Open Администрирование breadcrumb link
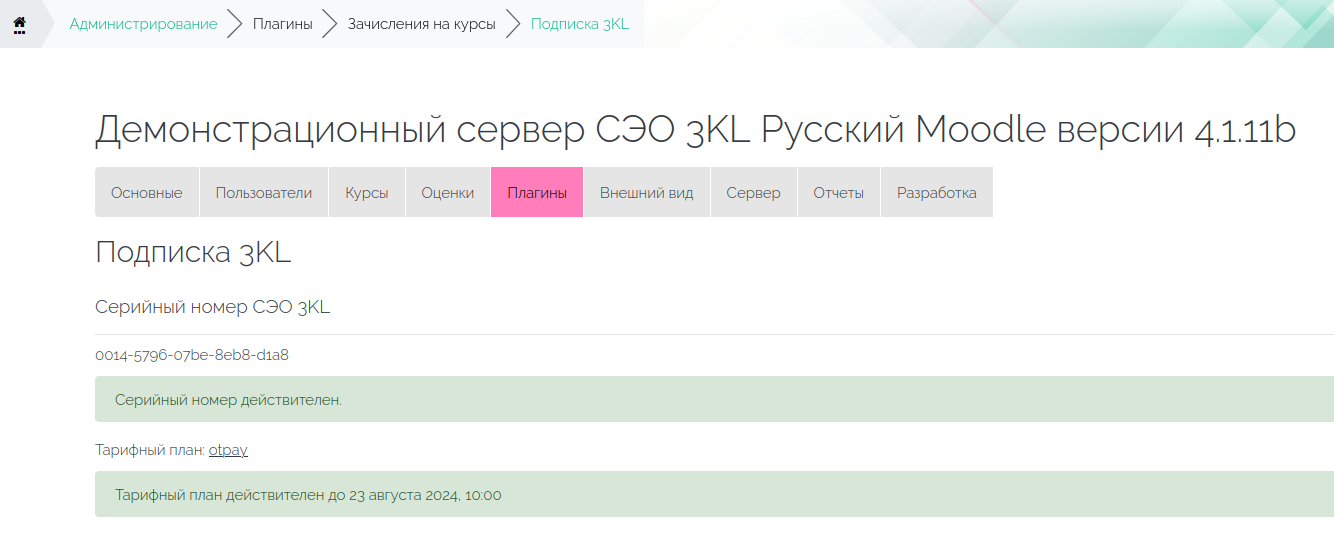Viewport: 1334px width, 541px height. coord(143,24)
